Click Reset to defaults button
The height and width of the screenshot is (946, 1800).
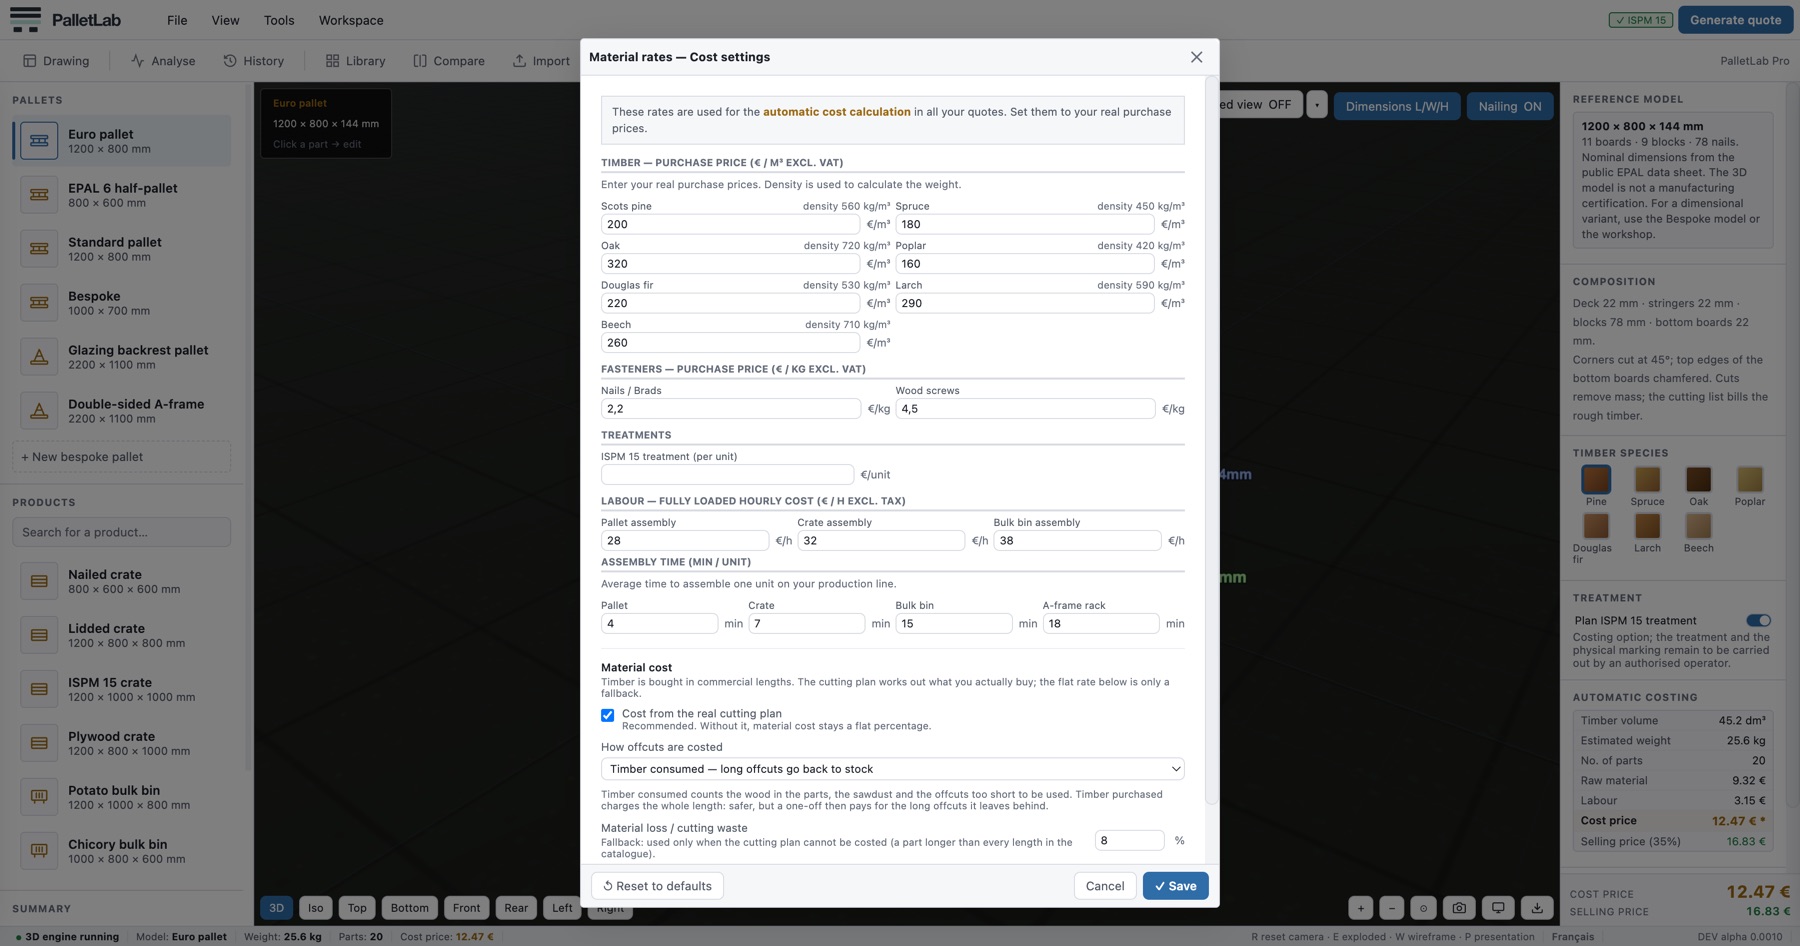pyautogui.click(x=658, y=886)
